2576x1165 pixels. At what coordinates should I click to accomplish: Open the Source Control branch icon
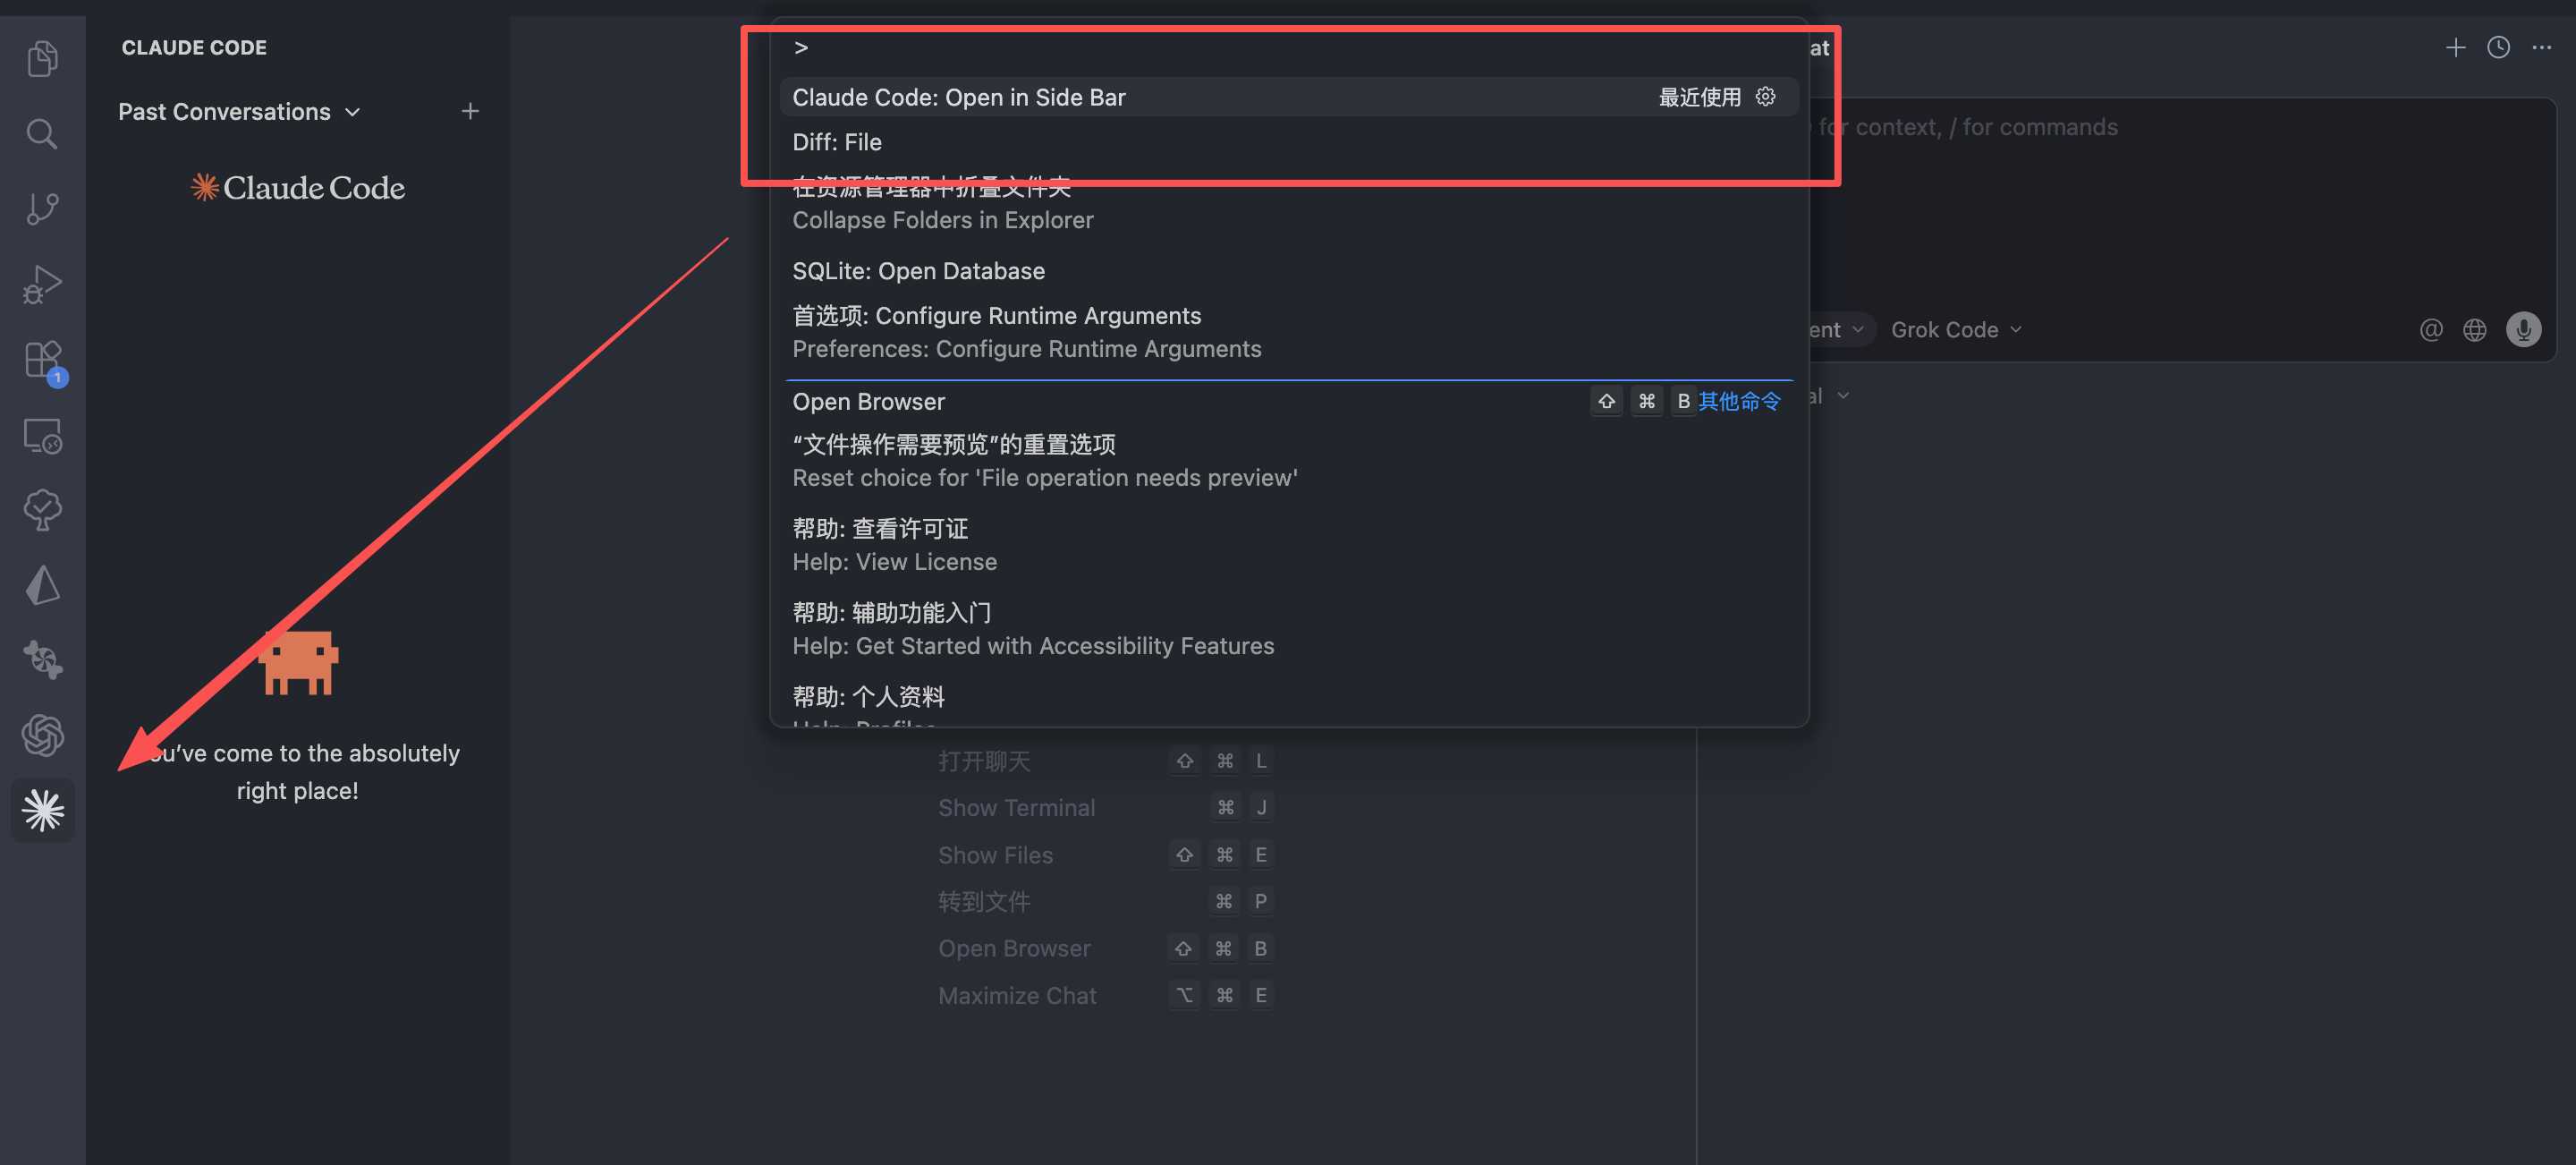pyautogui.click(x=42, y=208)
